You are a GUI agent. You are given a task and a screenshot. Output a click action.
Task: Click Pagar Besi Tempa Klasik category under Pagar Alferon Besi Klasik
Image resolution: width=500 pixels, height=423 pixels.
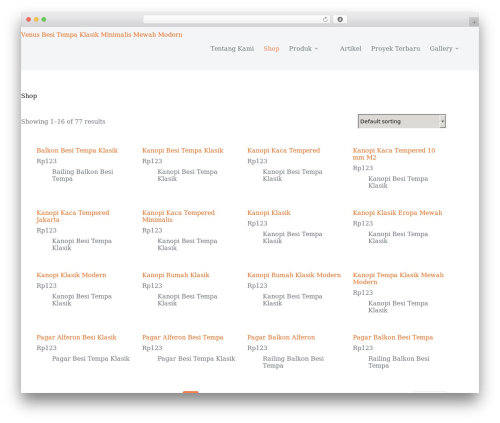[x=91, y=359]
